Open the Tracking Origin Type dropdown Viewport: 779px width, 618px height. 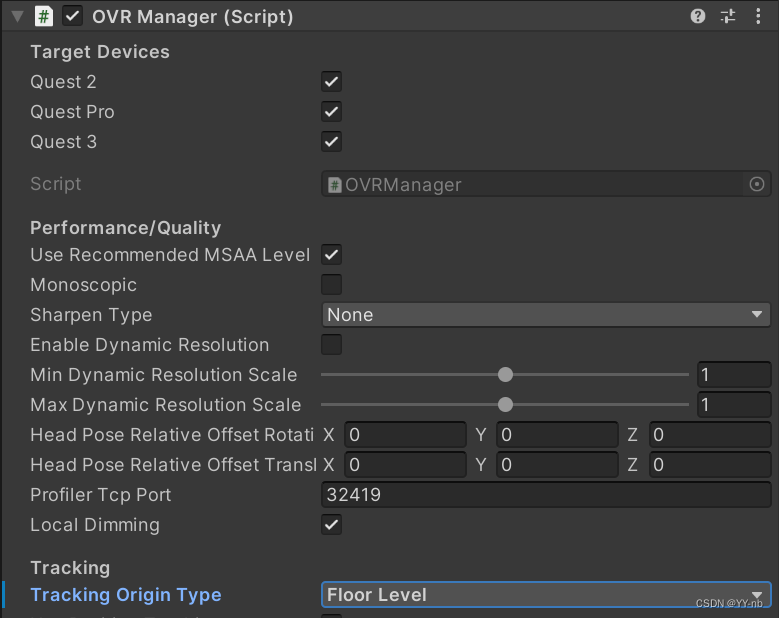[546, 595]
